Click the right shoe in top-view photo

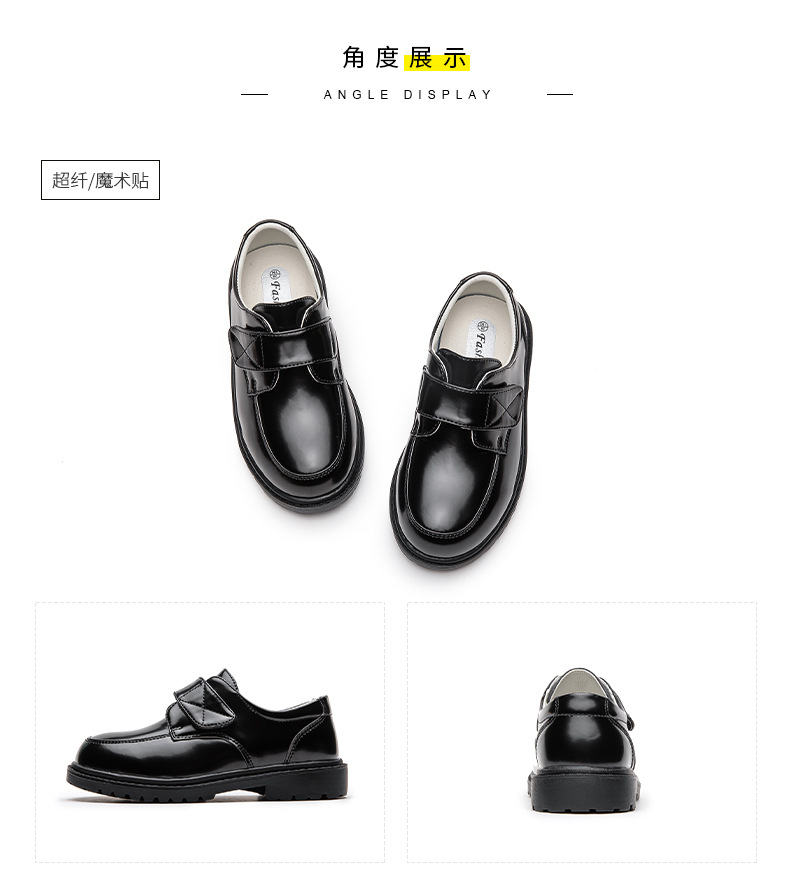pos(462,421)
